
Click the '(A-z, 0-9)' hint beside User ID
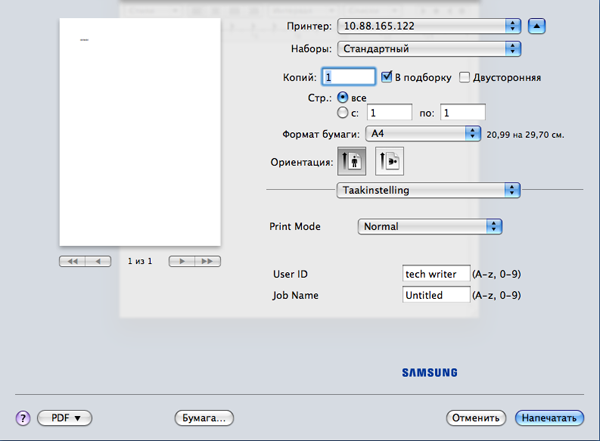pyautogui.click(x=496, y=274)
